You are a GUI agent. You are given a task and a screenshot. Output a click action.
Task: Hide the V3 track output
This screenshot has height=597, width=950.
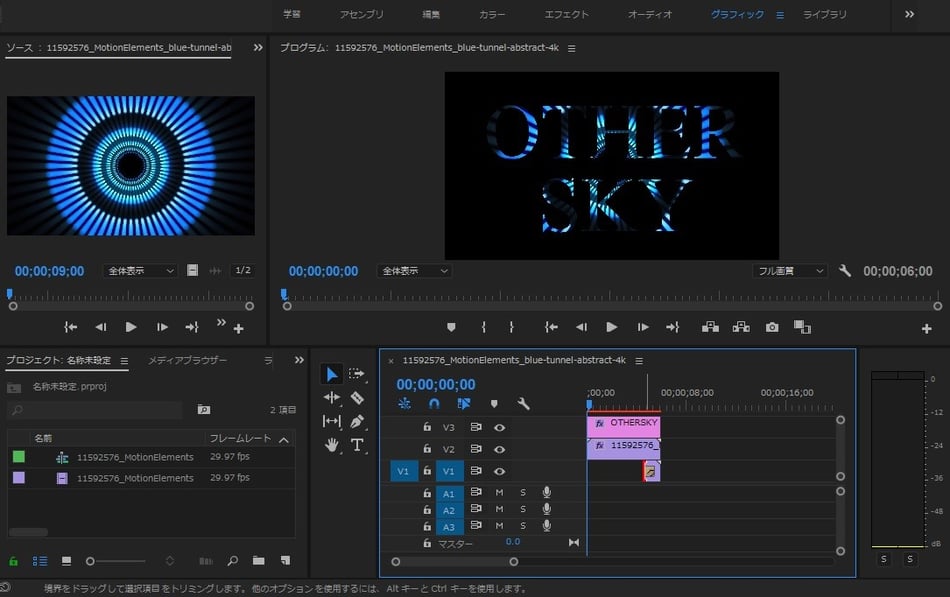click(x=499, y=427)
